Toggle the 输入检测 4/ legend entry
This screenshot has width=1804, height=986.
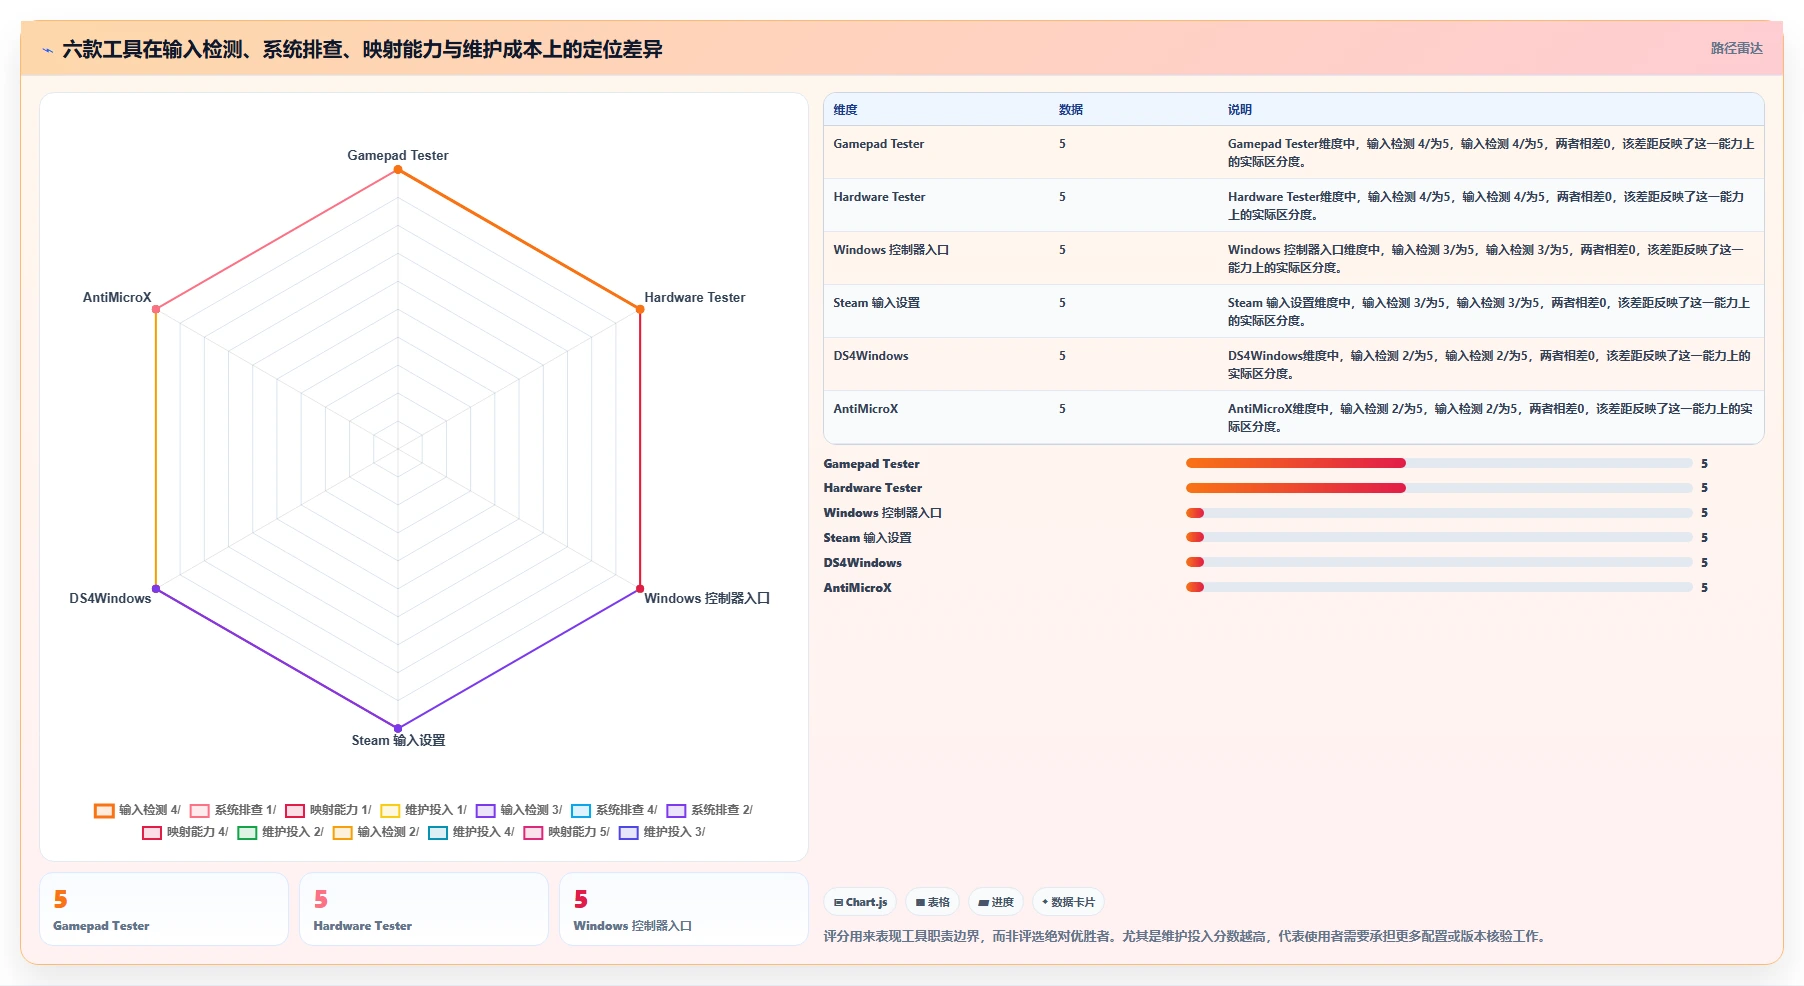[138, 810]
